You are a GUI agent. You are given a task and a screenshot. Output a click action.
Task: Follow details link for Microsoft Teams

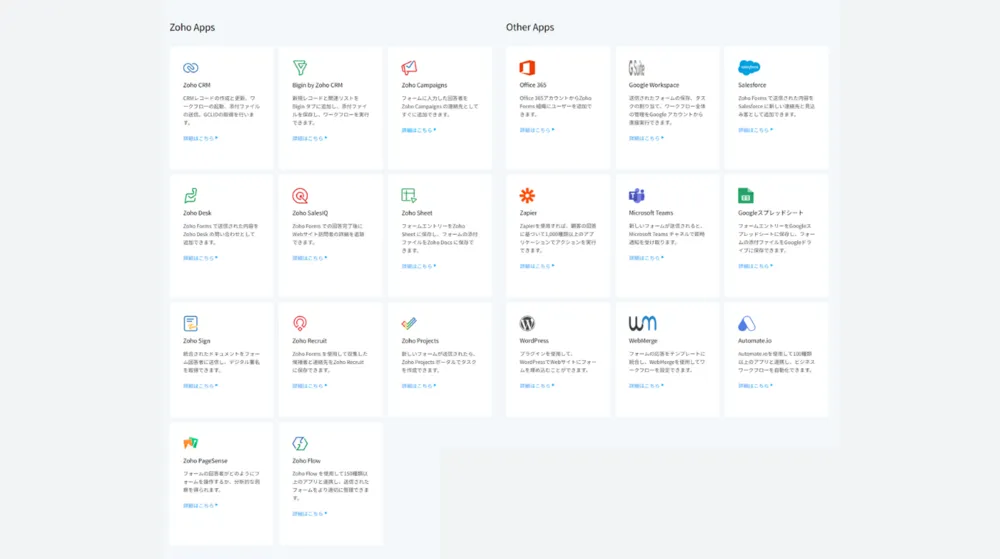[646, 258]
